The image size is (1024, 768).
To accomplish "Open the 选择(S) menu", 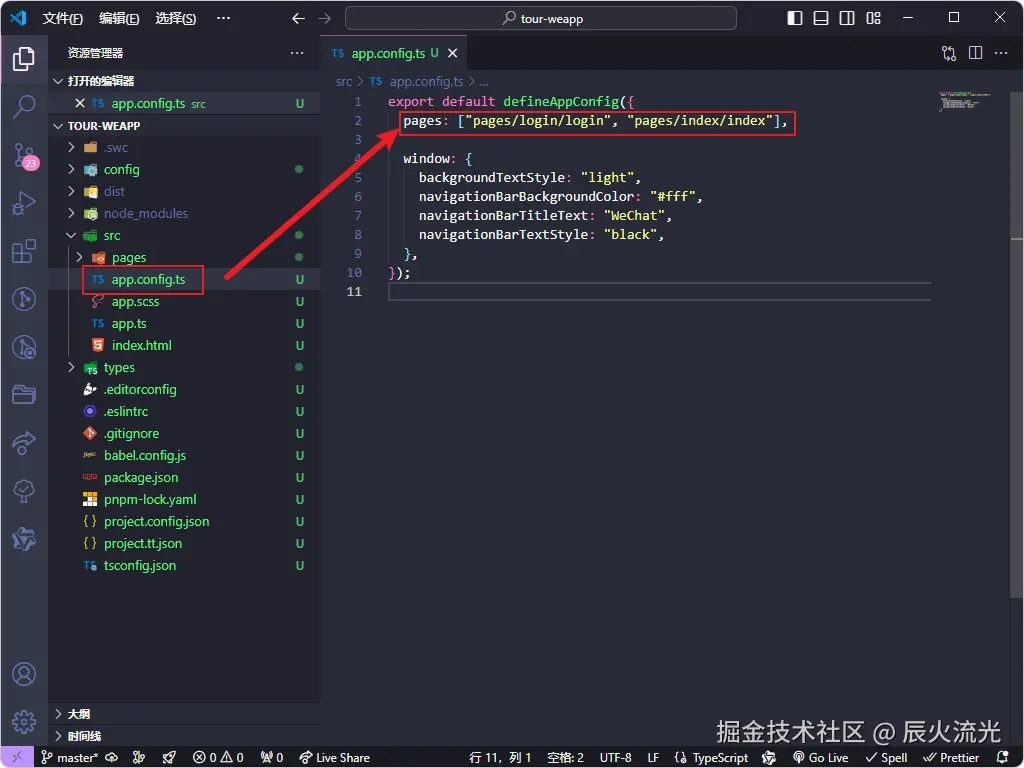I will [175, 18].
